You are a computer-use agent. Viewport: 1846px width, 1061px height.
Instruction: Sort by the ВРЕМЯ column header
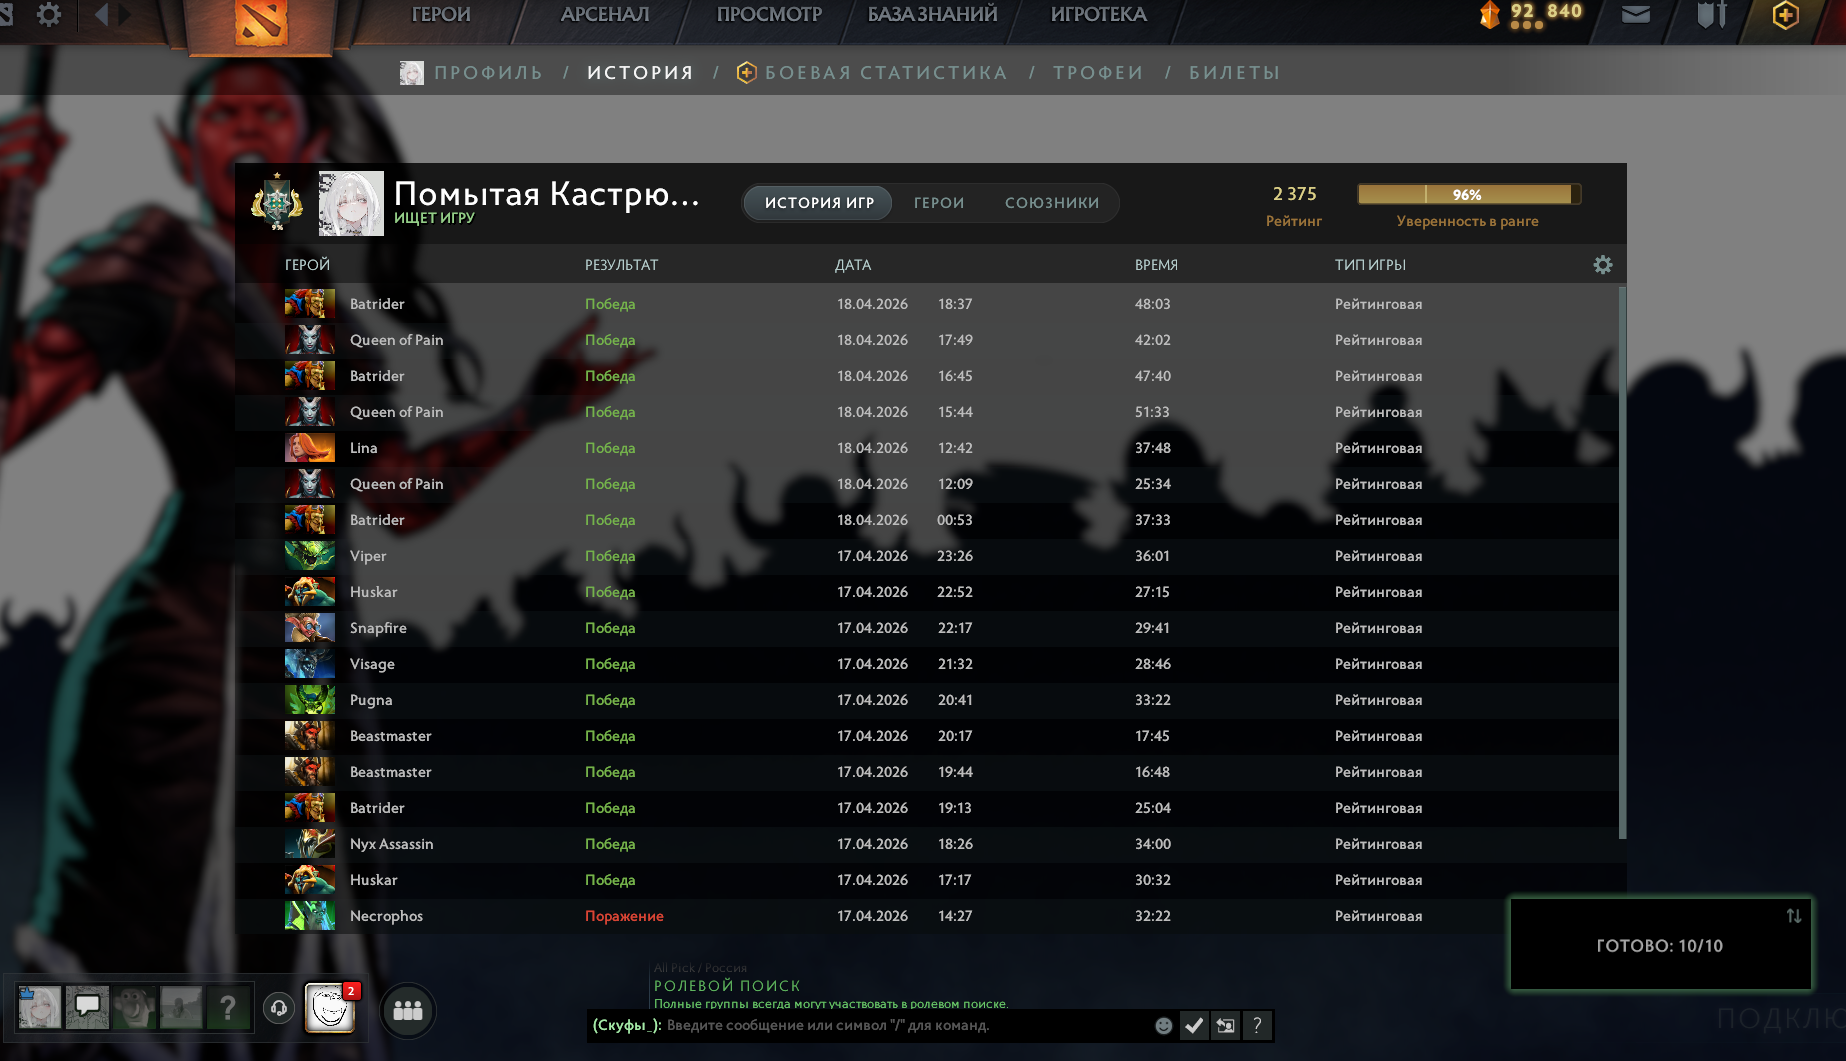point(1156,265)
